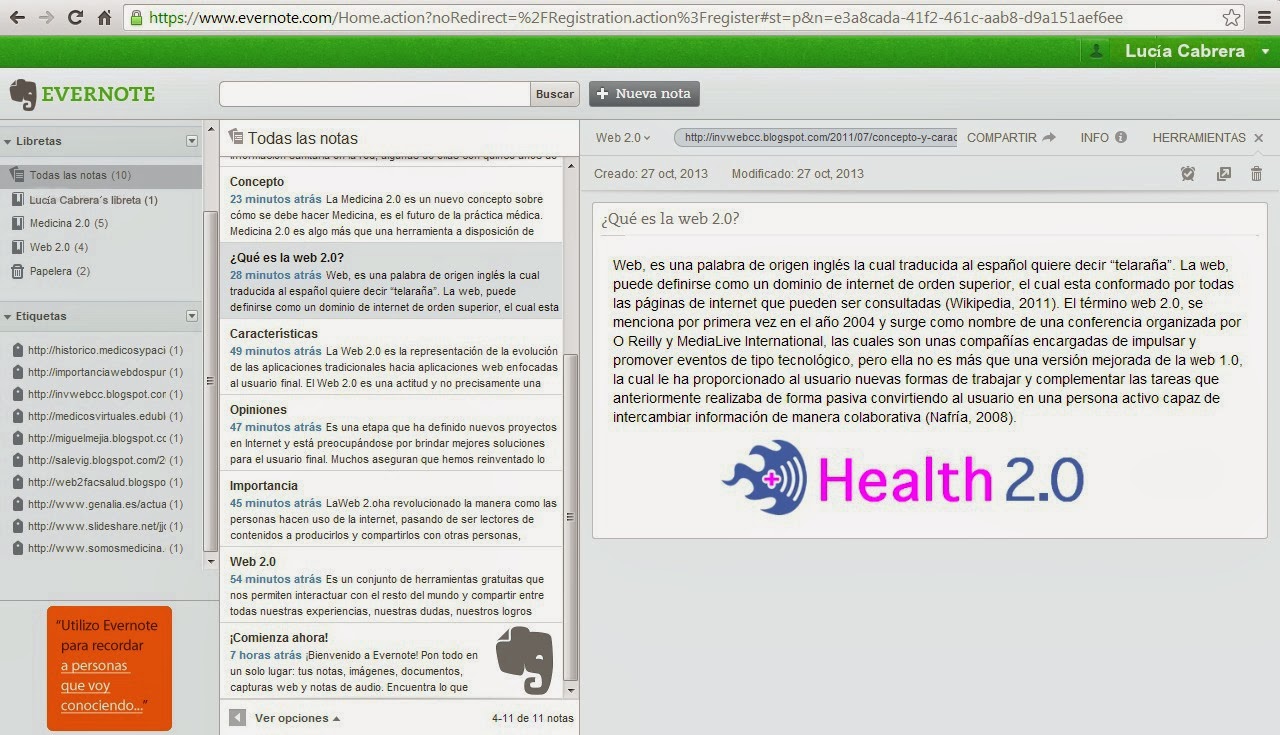The image size is (1280, 735).
Task: Click the note title ¿Qué es la web 2.0?
Action: [x=671, y=219]
